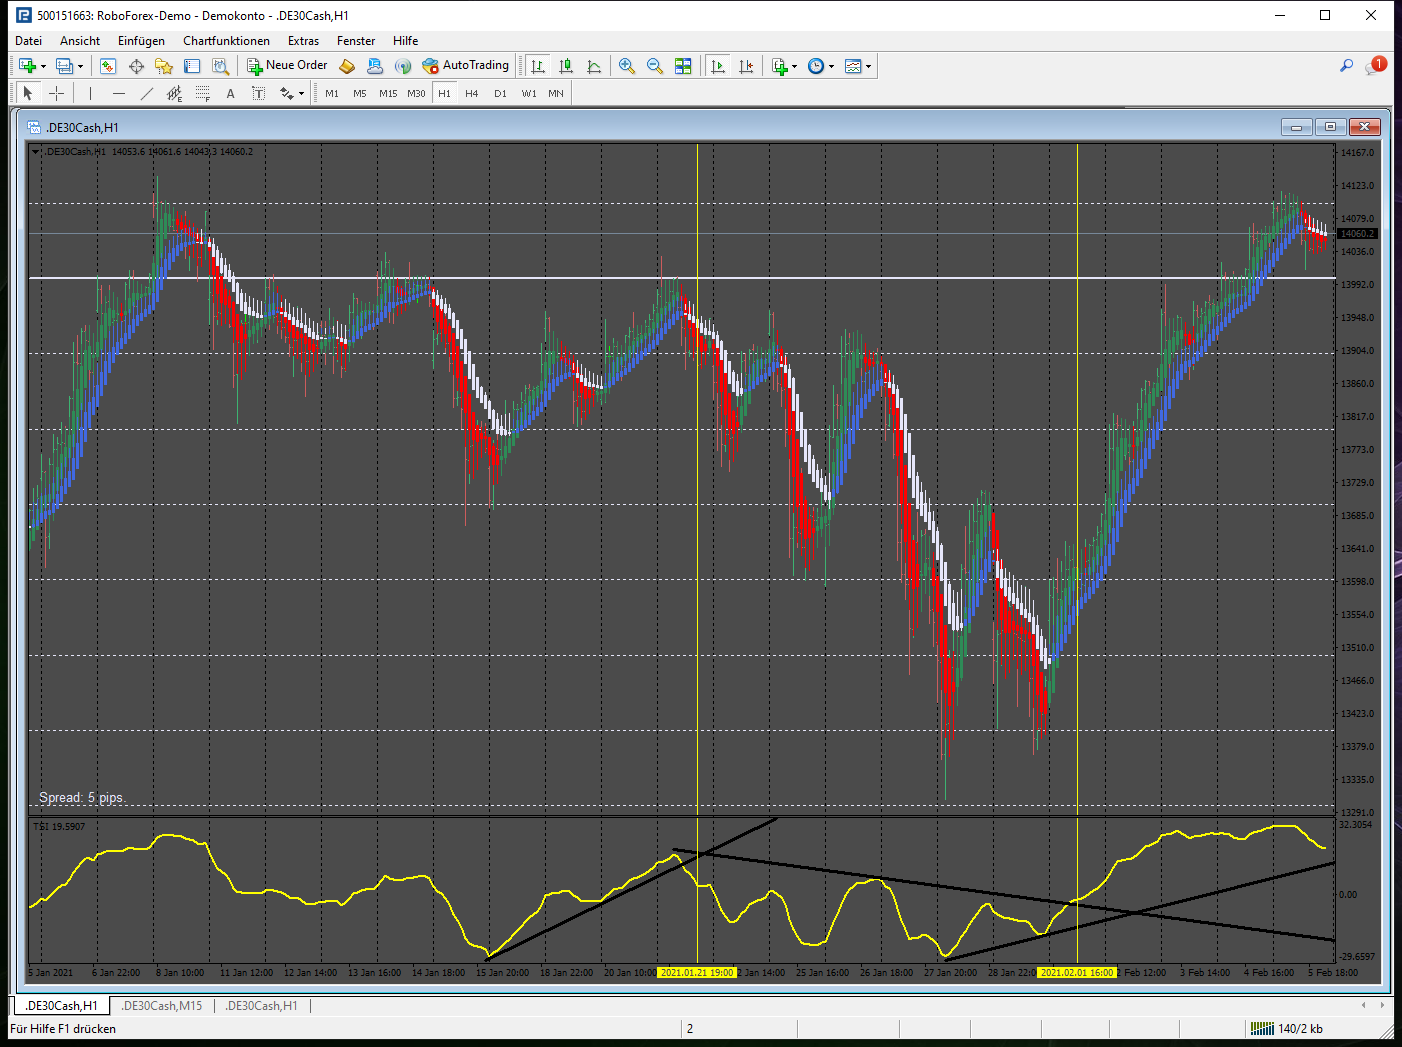The image size is (1402, 1047).
Task: Open the Chartfunktionen menu
Action: pyautogui.click(x=226, y=41)
